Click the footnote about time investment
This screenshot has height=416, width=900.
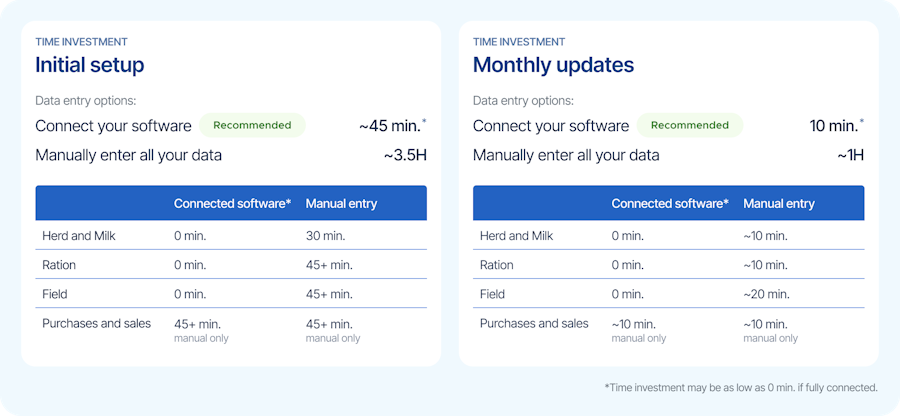741,387
